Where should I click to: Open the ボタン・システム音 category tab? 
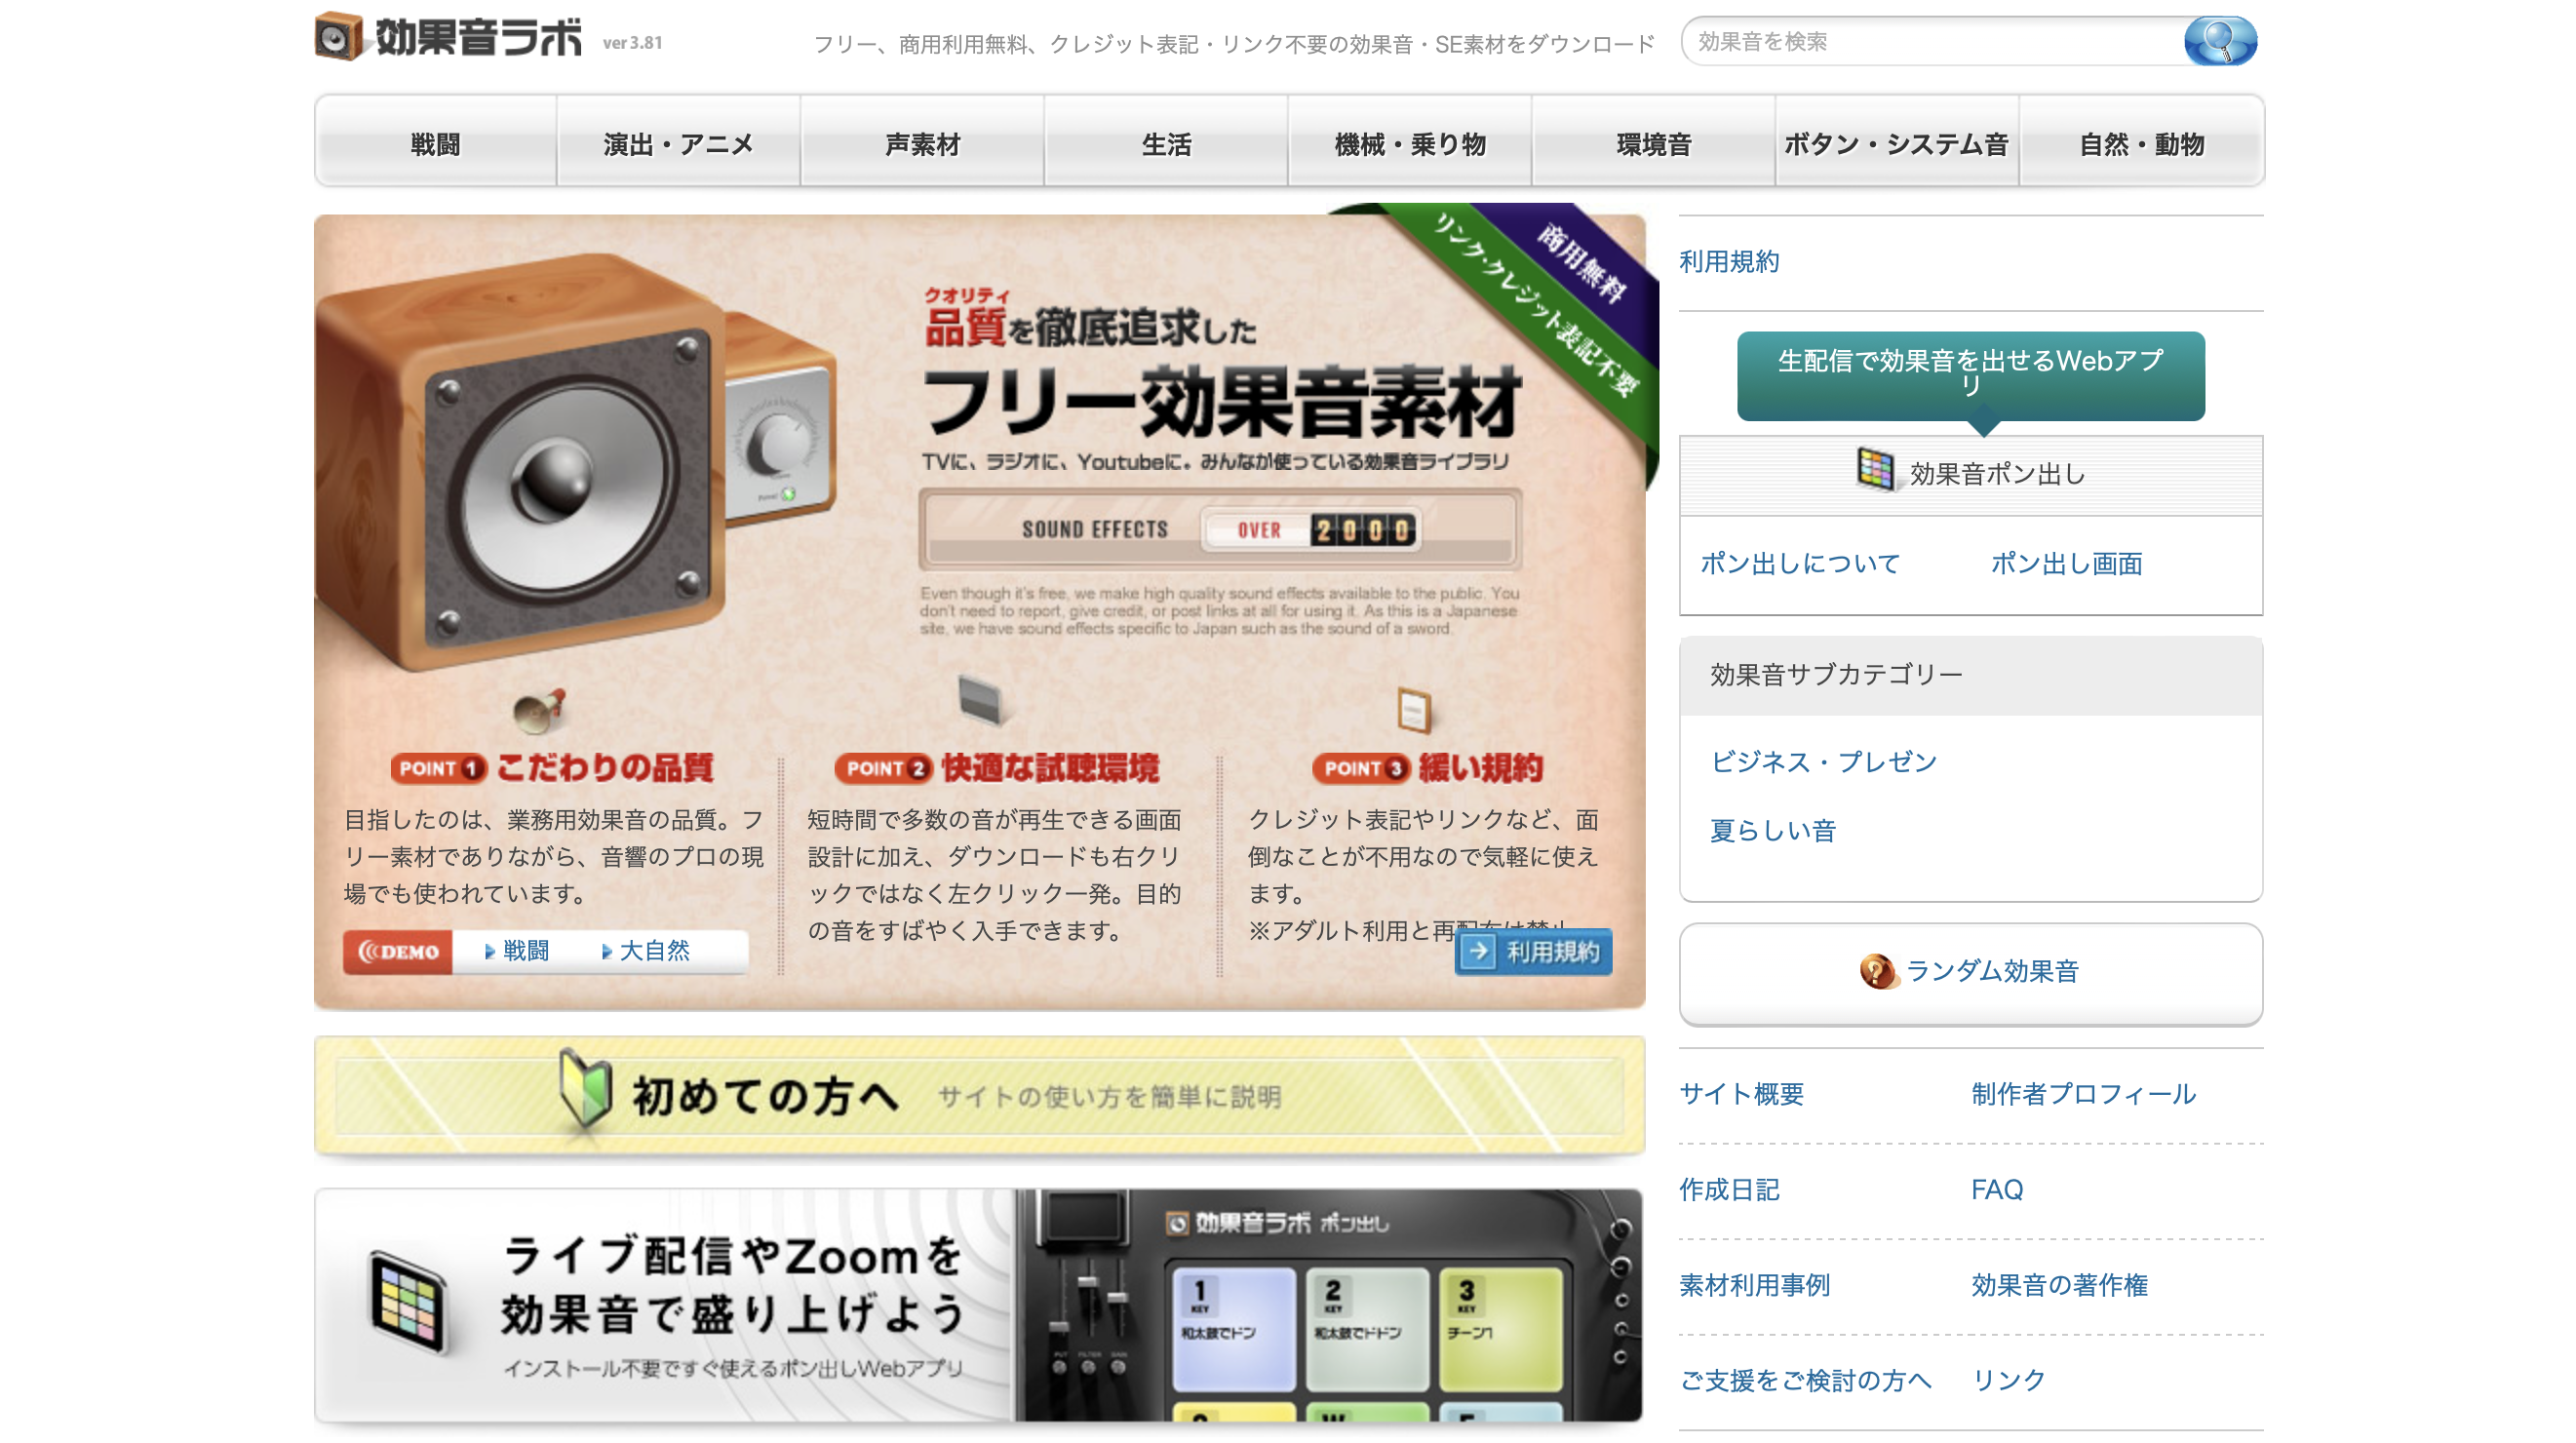[1897, 143]
